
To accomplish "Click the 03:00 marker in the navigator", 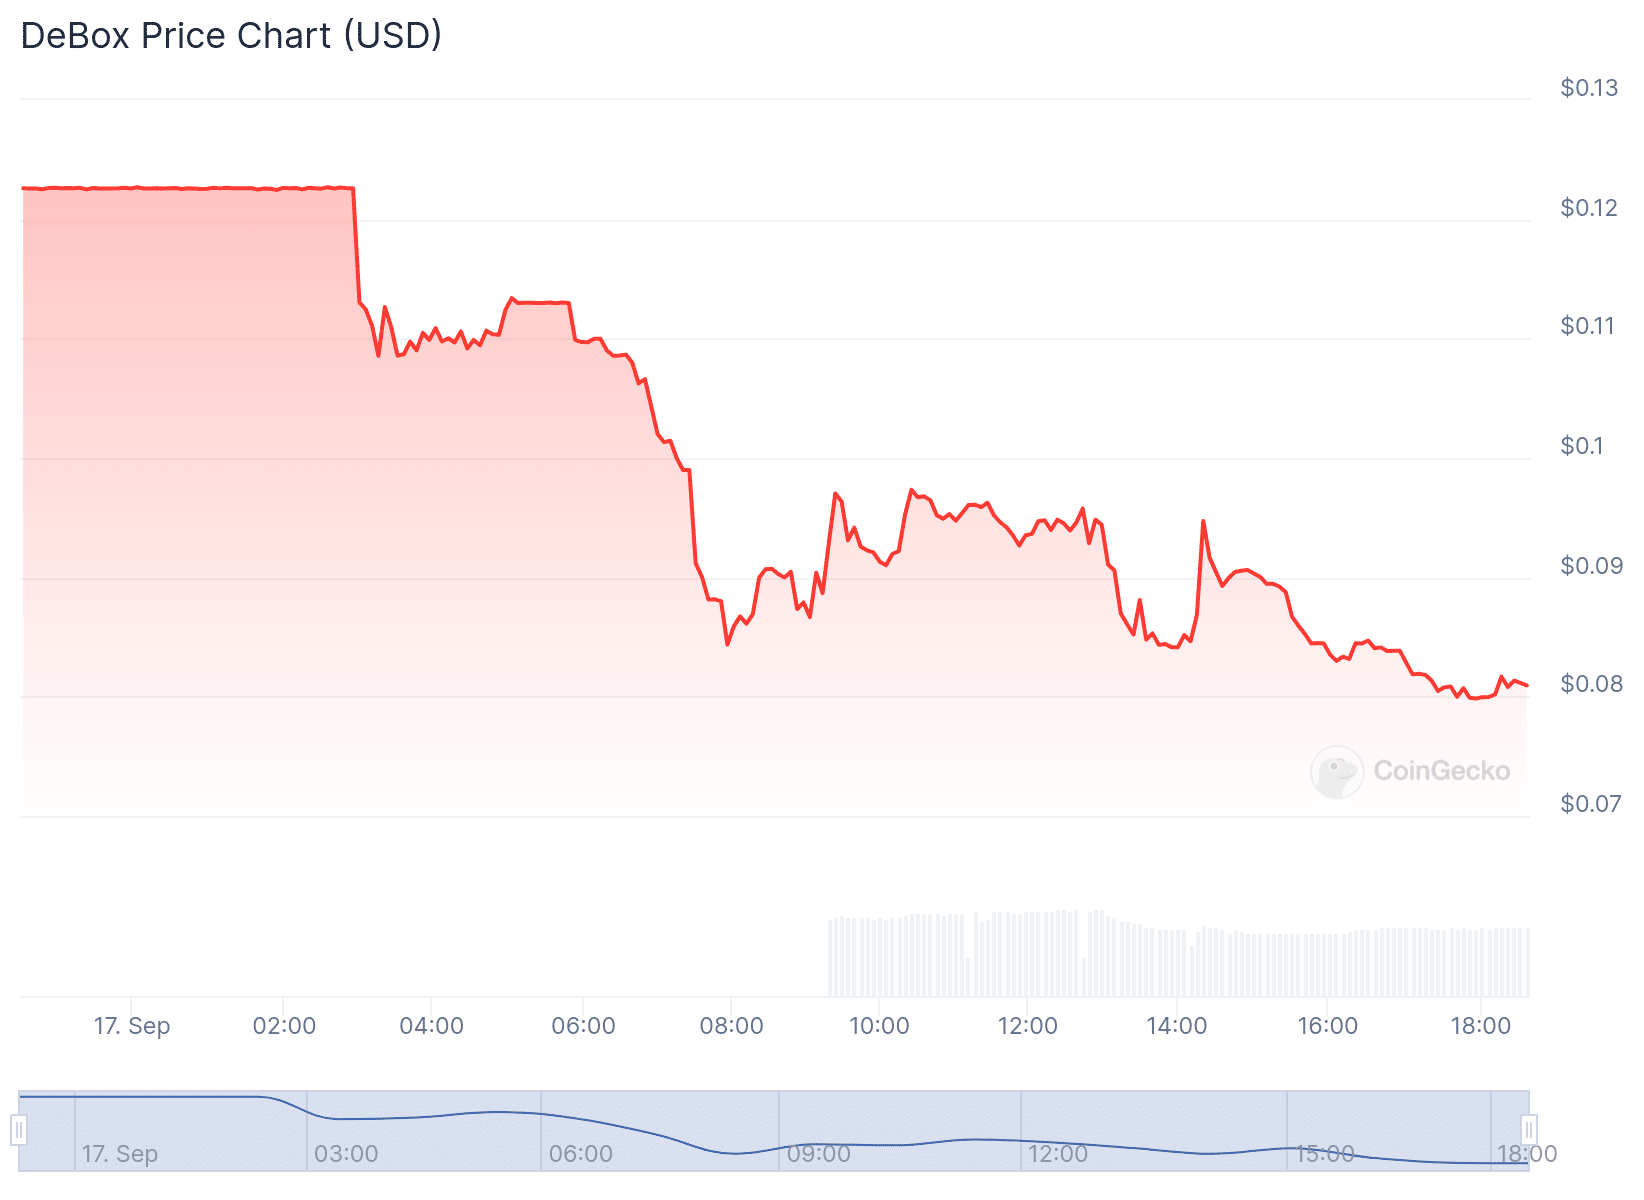I will click(346, 1154).
